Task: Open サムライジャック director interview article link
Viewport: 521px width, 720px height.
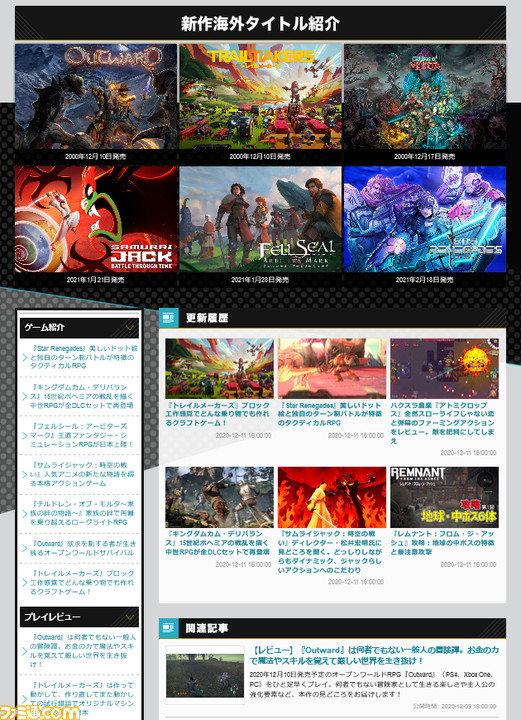Action: pyautogui.click(x=331, y=551)
